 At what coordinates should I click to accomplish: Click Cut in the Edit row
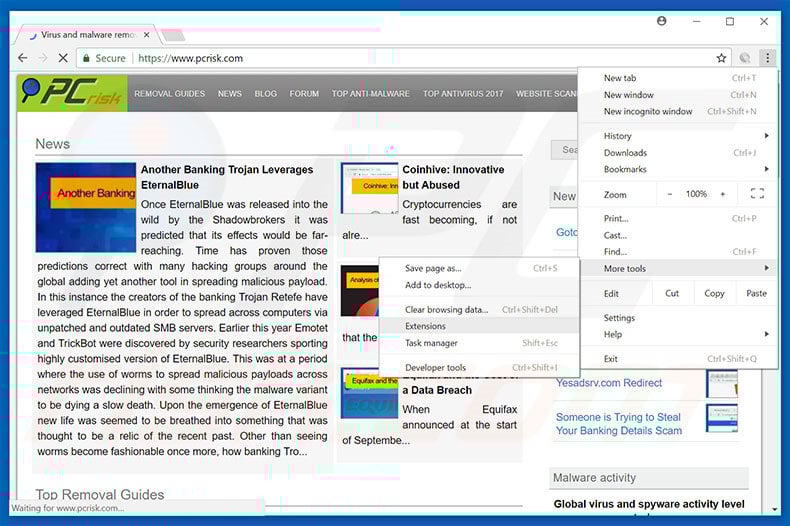[672, 293]
